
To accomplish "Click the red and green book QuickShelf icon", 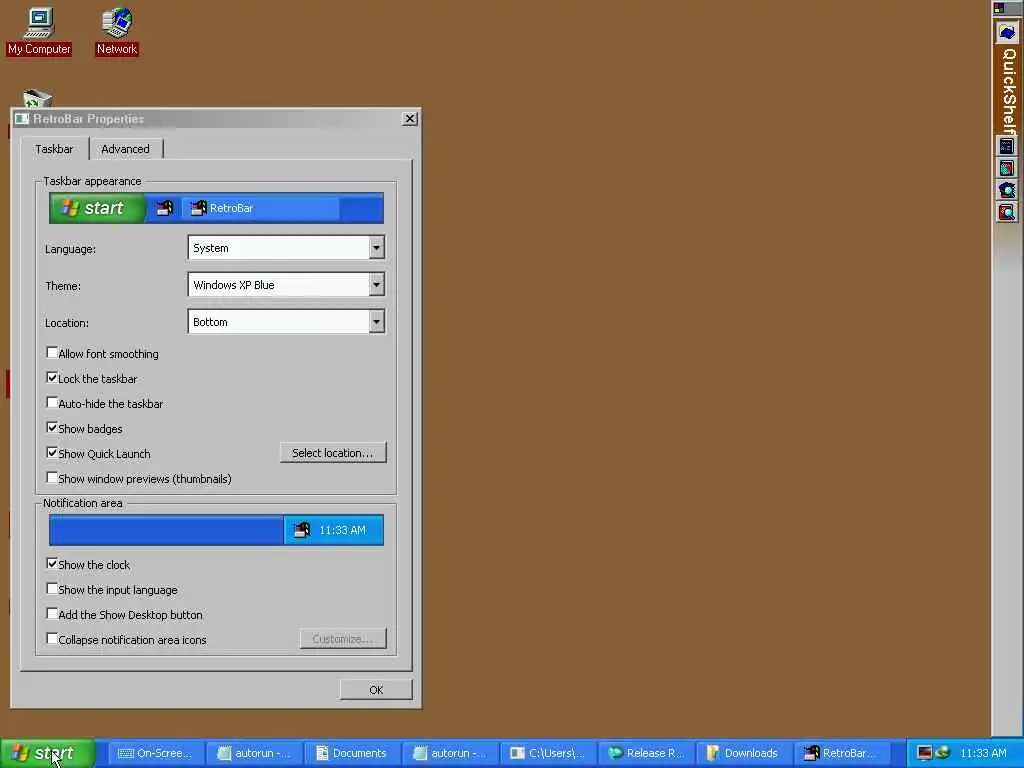I will click(x=1006, y=168).
